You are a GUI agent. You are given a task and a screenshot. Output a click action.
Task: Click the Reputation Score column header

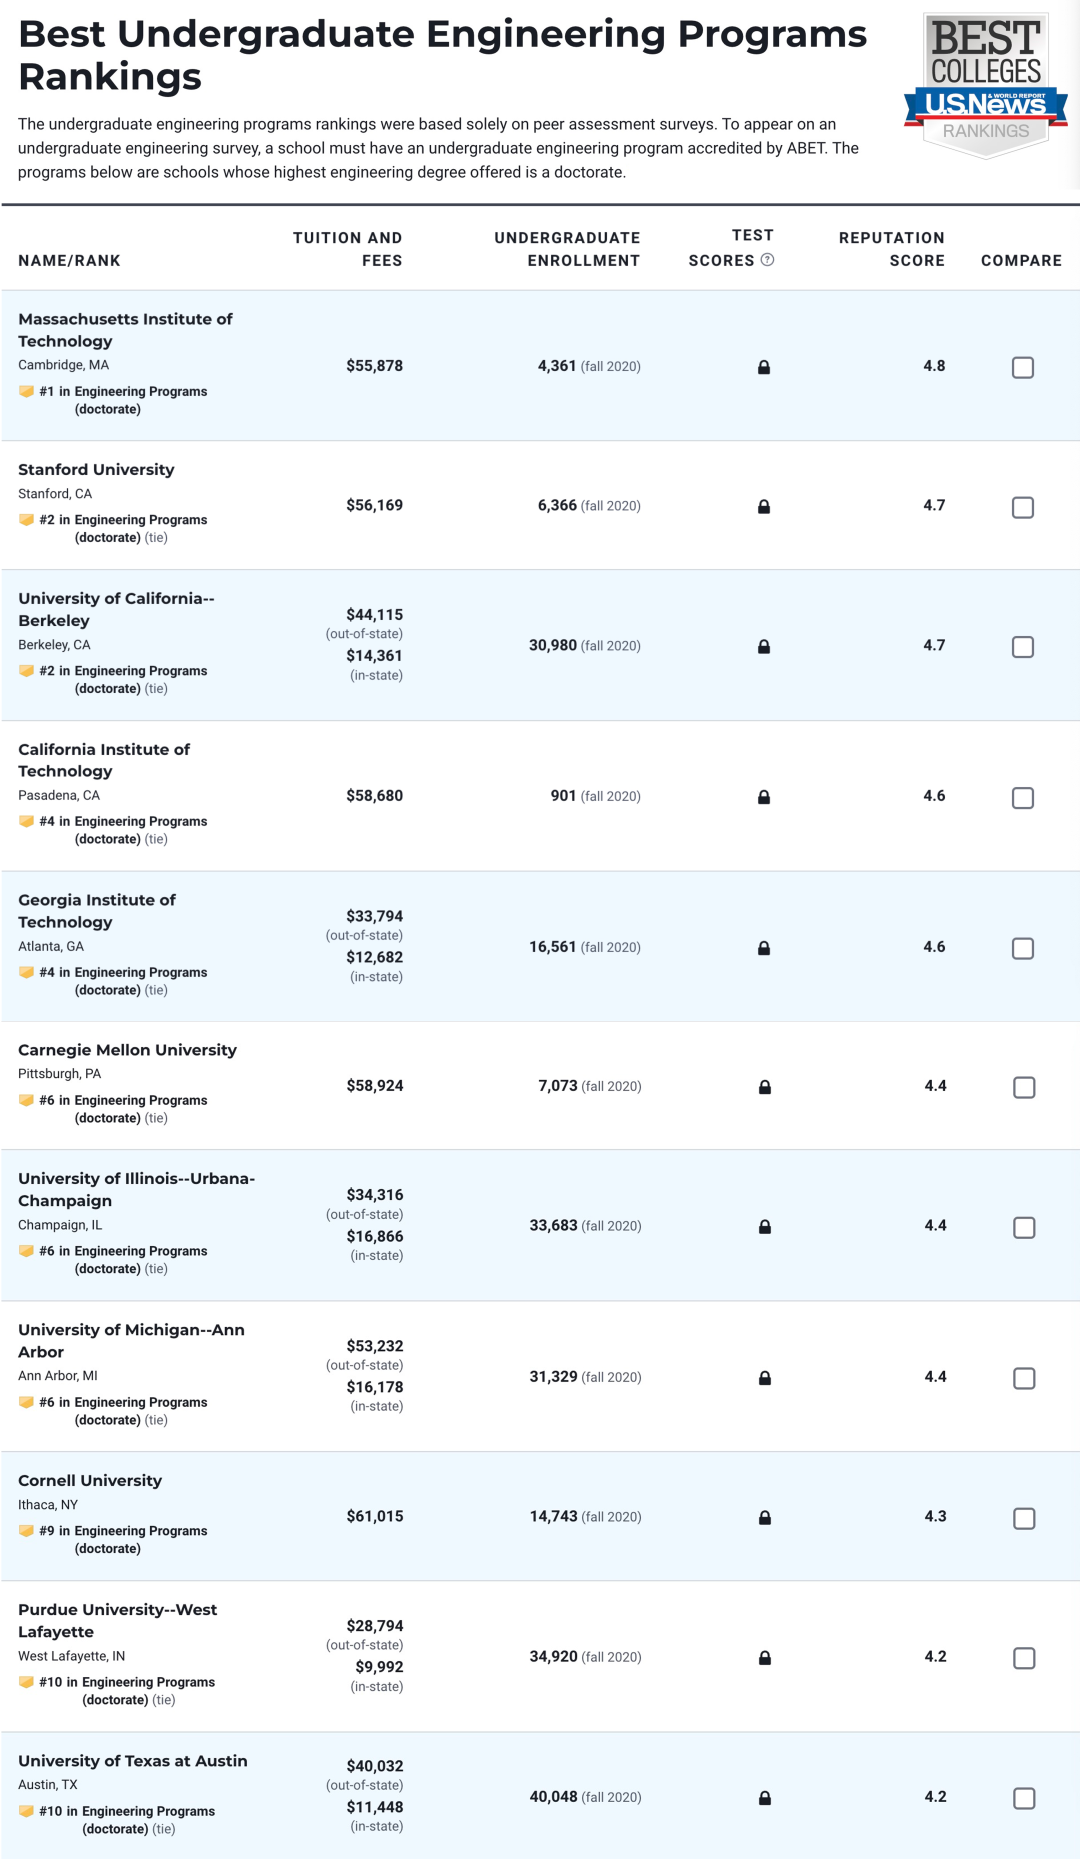pyautogui.click(x=891, y=249)
